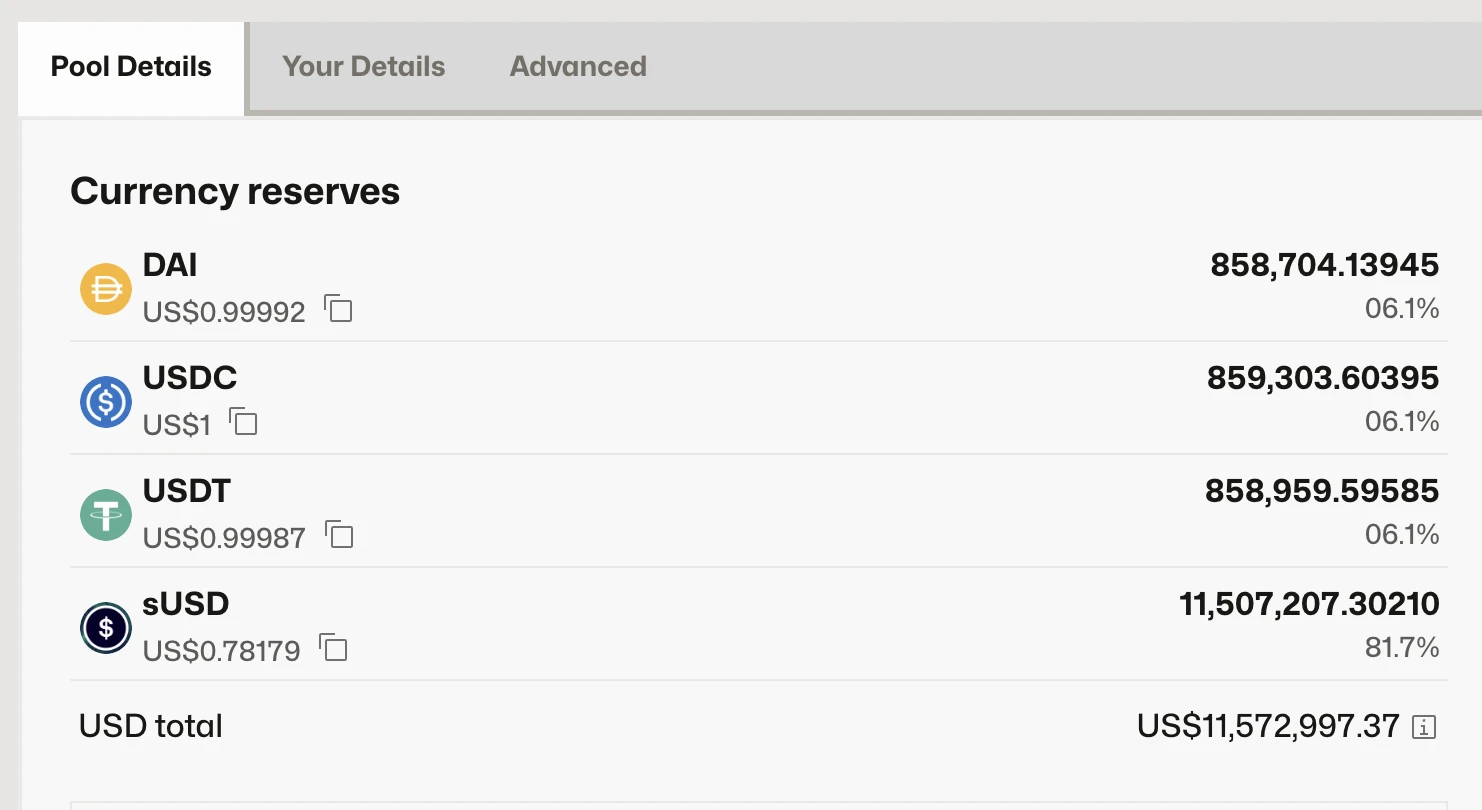
Task: Click the sUSD price US$0.78179
Action: (222, 651)
